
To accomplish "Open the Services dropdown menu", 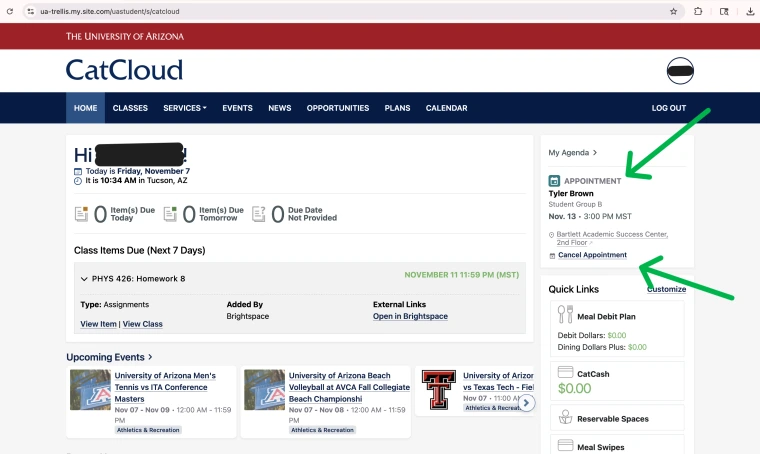I will coord(185,108).
